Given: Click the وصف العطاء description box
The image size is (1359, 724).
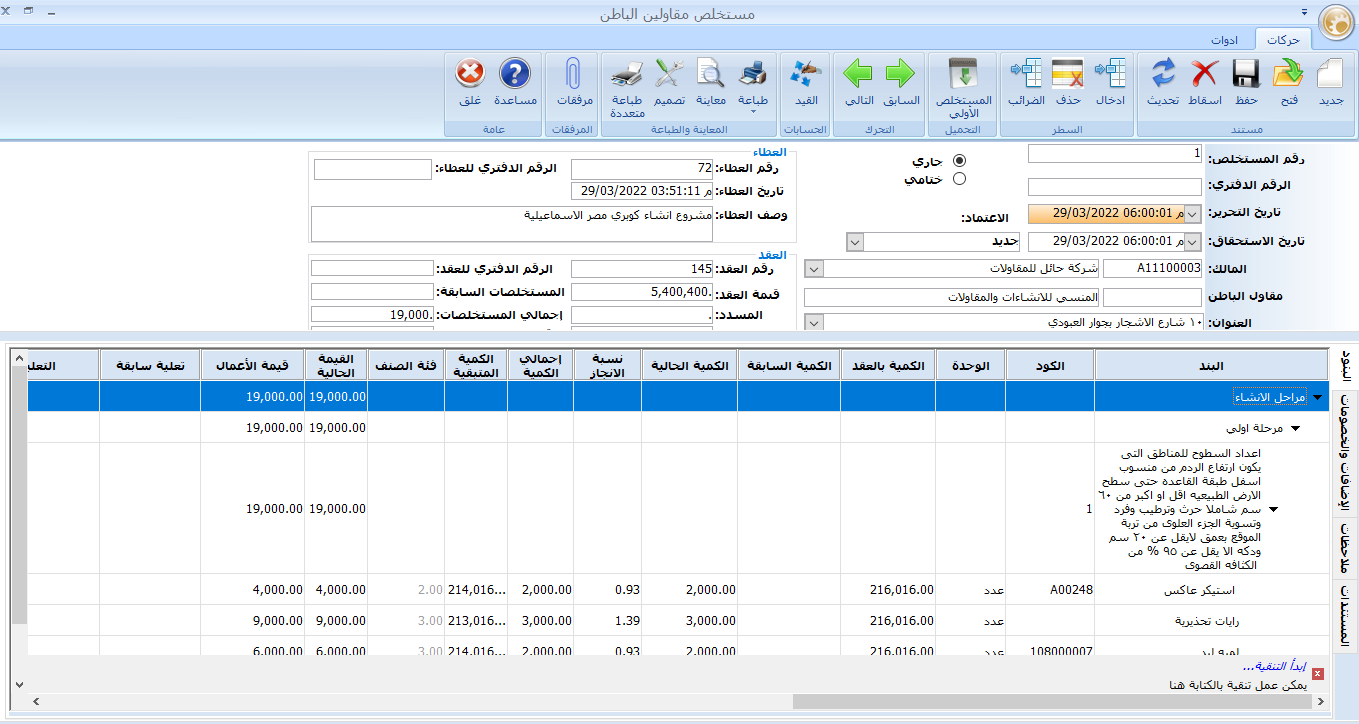Looking at the screenshot, I should [x=512, y=224].
